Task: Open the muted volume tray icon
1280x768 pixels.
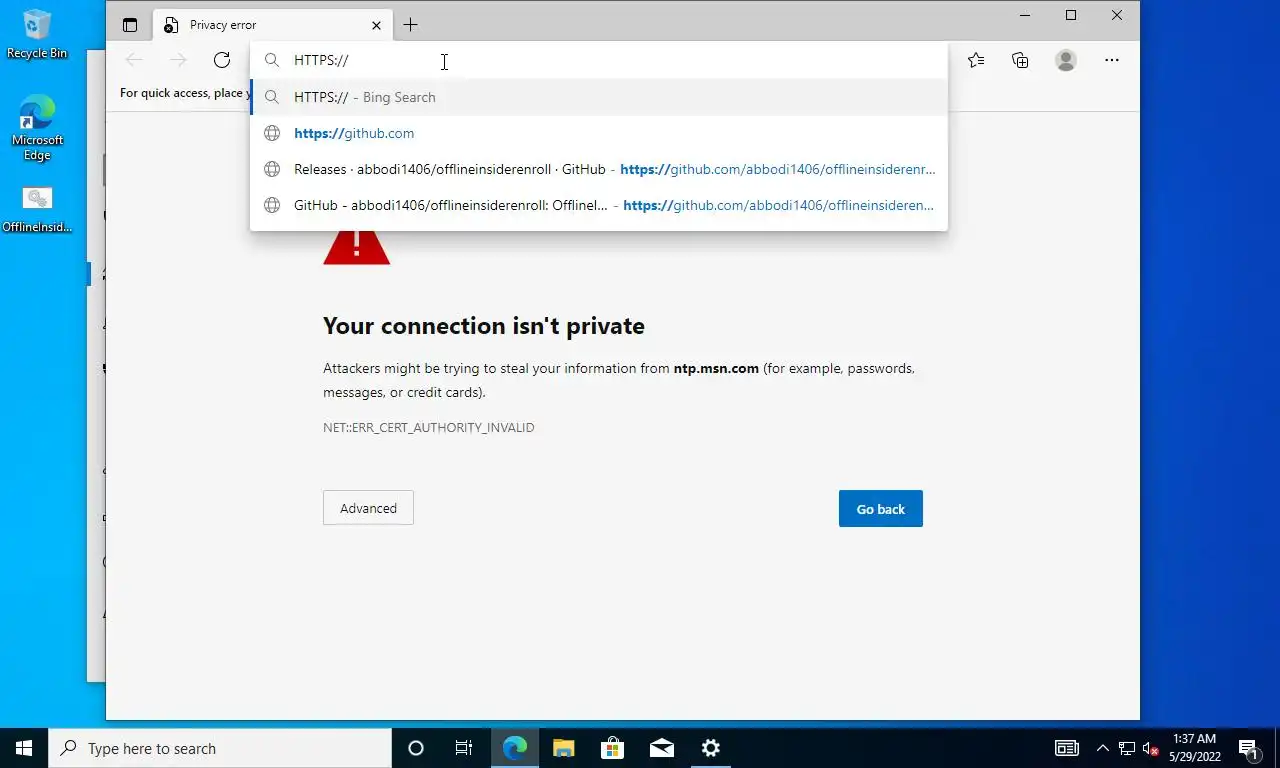Action: [x=1150, y=748]
